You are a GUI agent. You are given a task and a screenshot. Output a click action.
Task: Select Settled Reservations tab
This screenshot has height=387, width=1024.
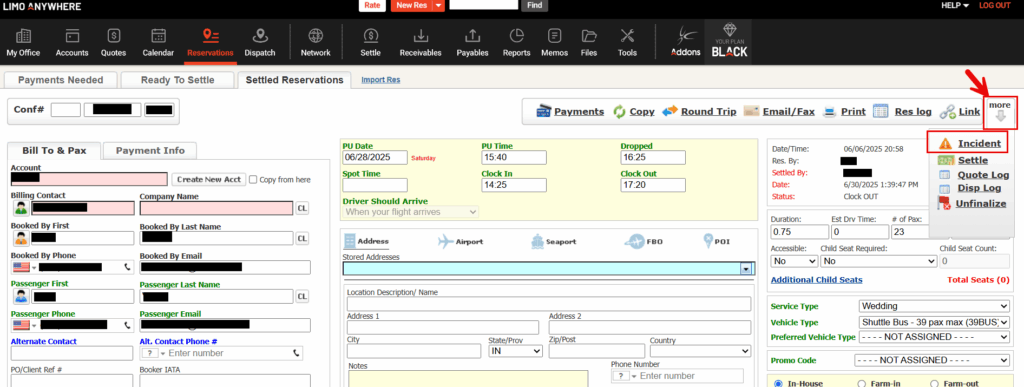[x=295, y=80]
